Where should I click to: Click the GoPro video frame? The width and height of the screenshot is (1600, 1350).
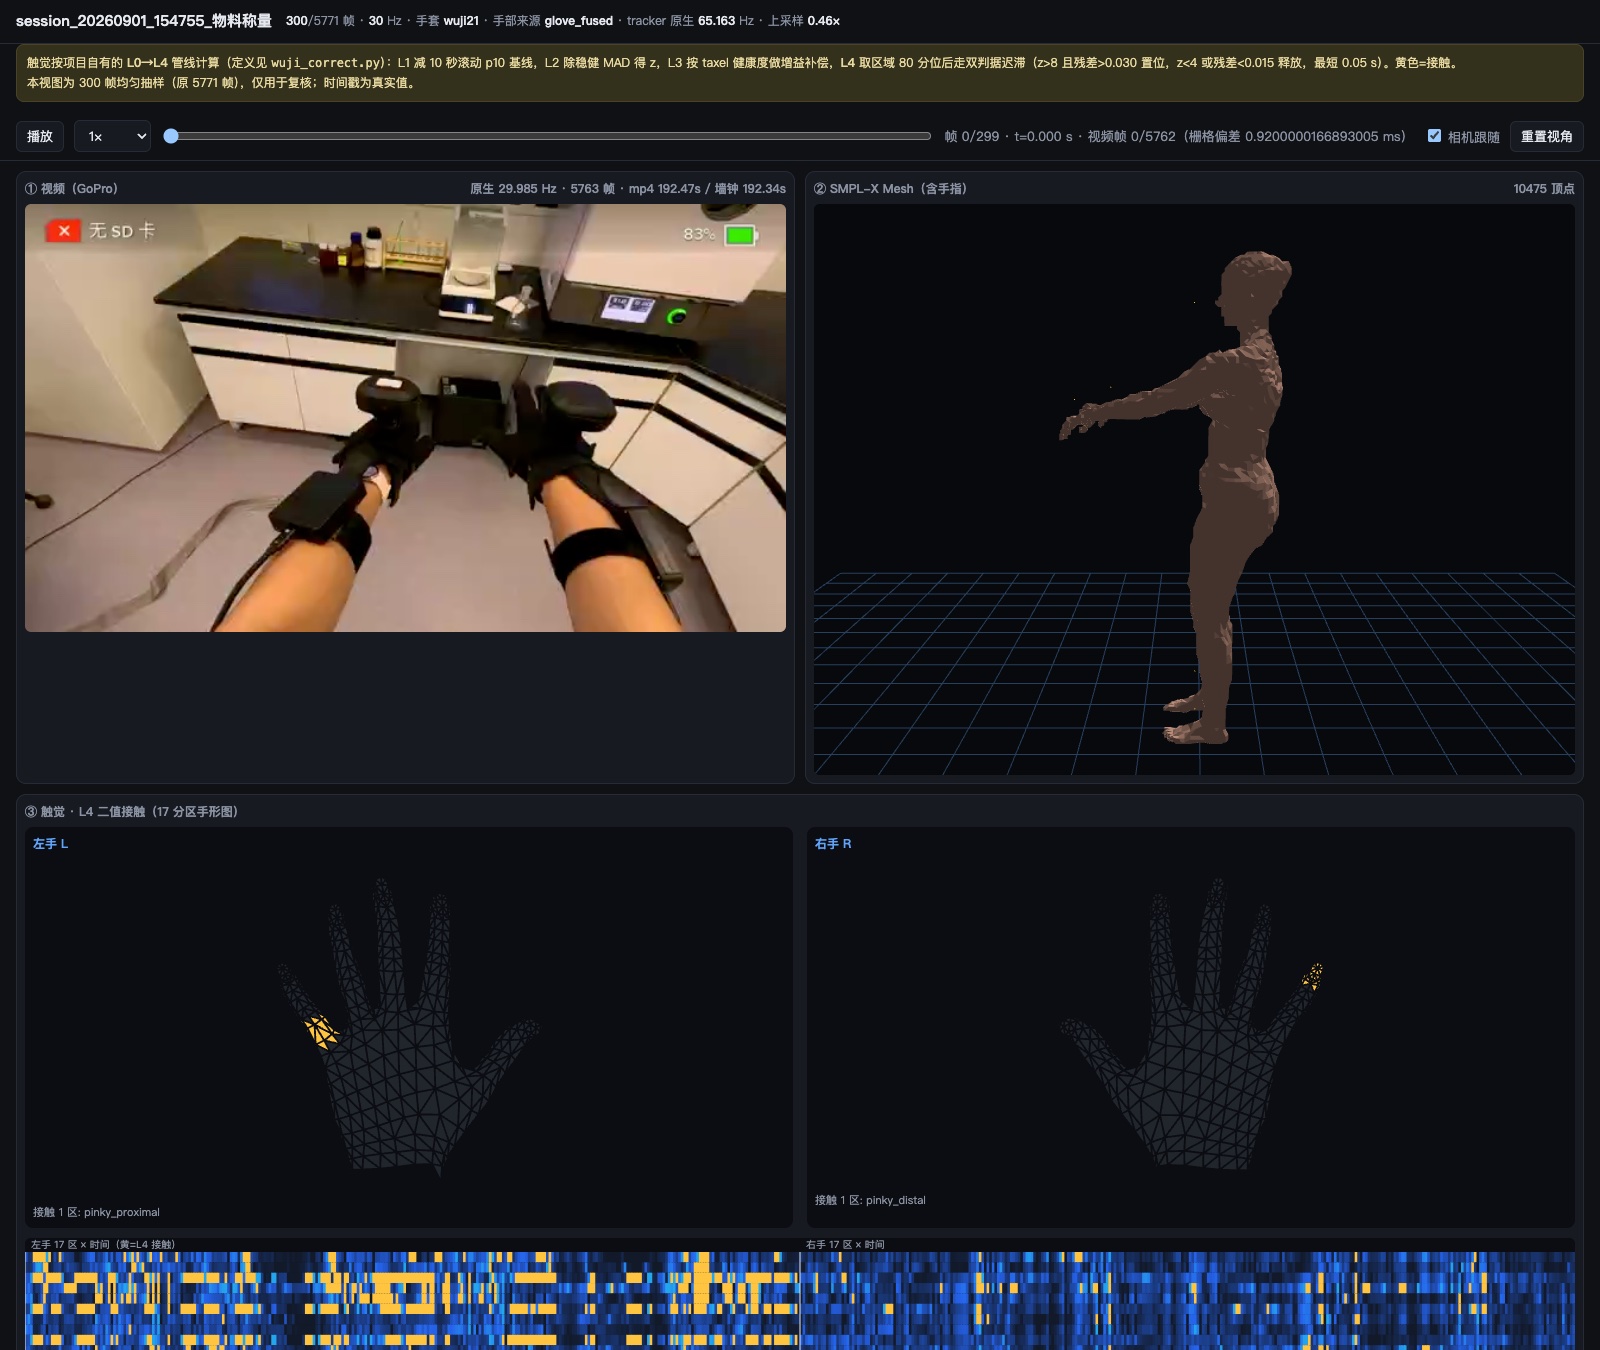405,418
